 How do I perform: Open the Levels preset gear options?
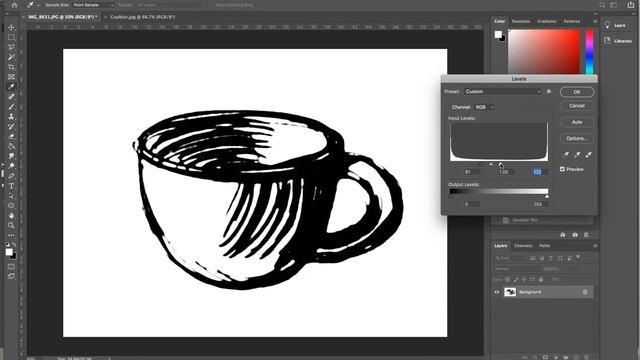click(x=549, y=91)
